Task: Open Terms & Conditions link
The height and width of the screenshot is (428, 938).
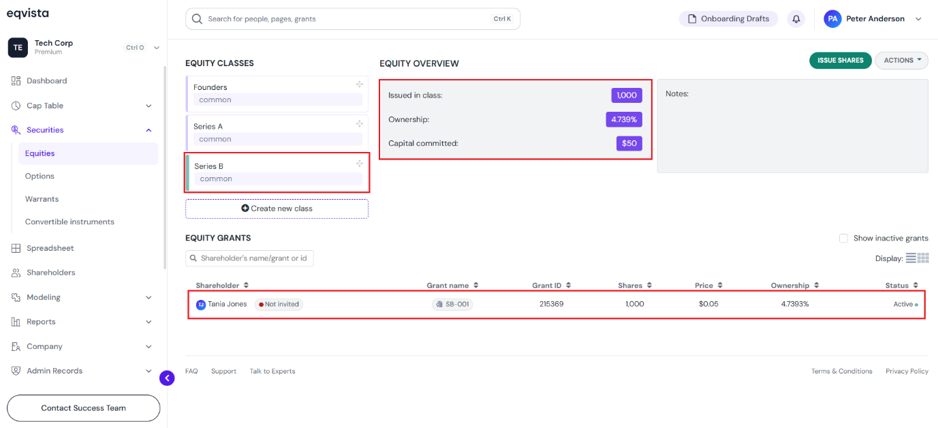Action: (842, 372)
